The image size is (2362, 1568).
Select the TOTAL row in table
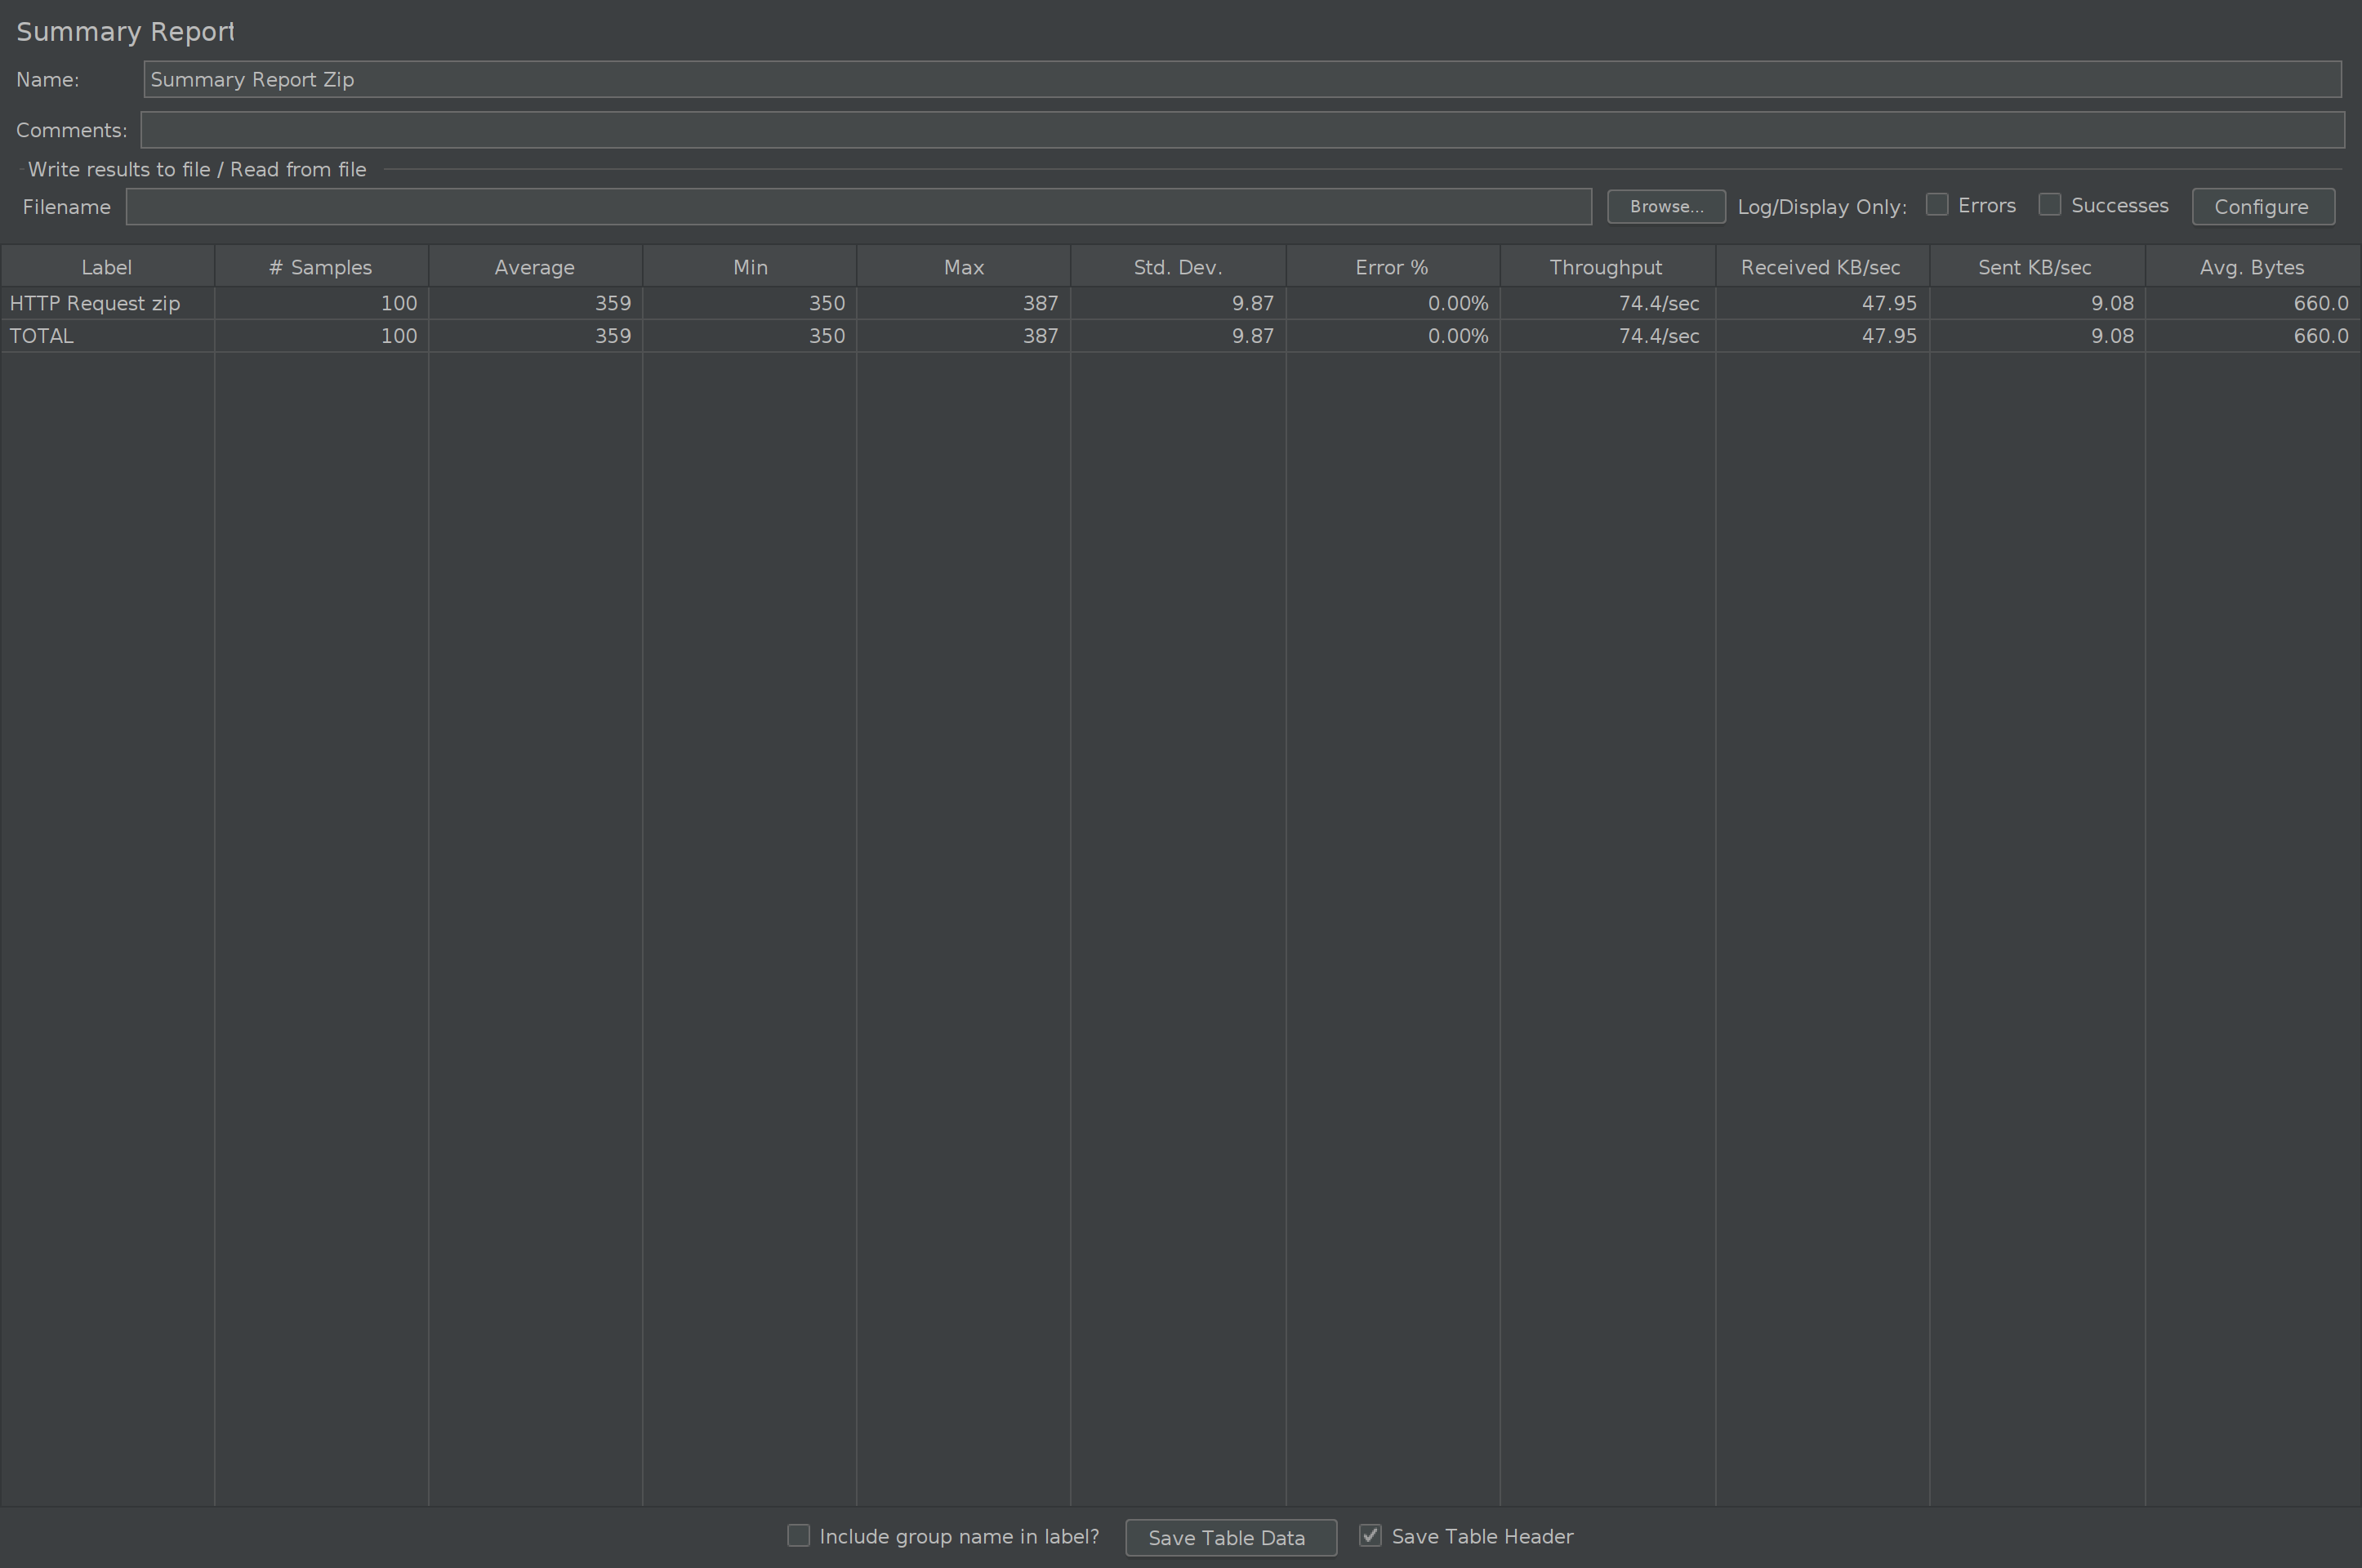(42, 336)
